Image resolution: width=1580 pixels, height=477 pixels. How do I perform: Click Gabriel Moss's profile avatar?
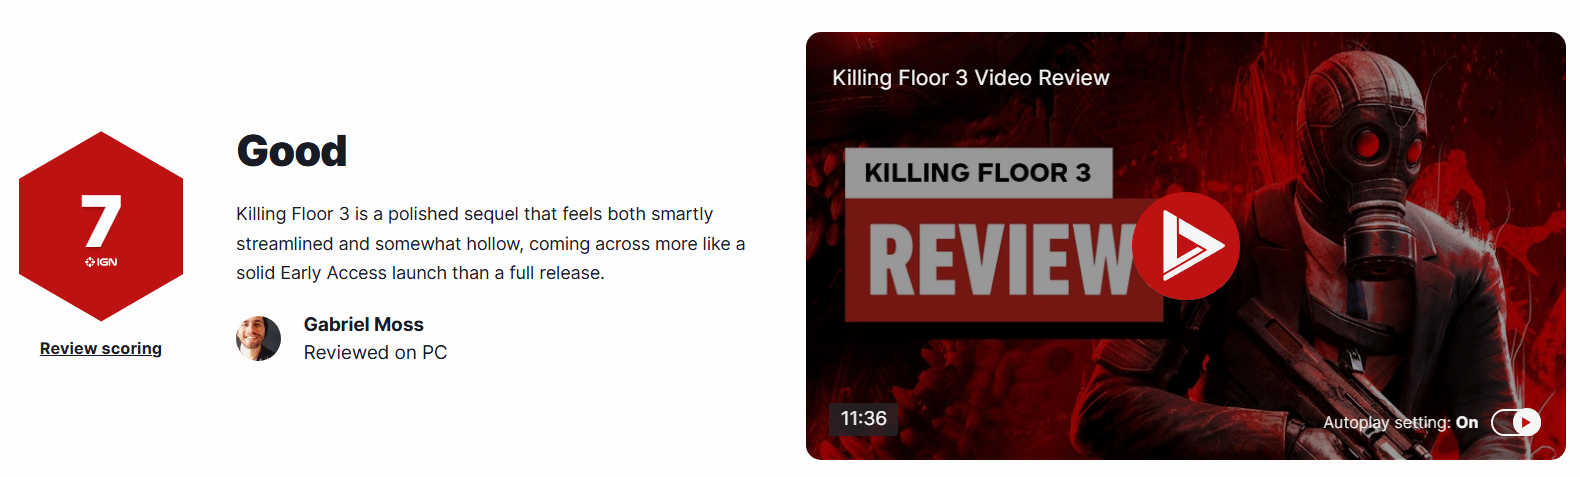[x=258, y=339]
